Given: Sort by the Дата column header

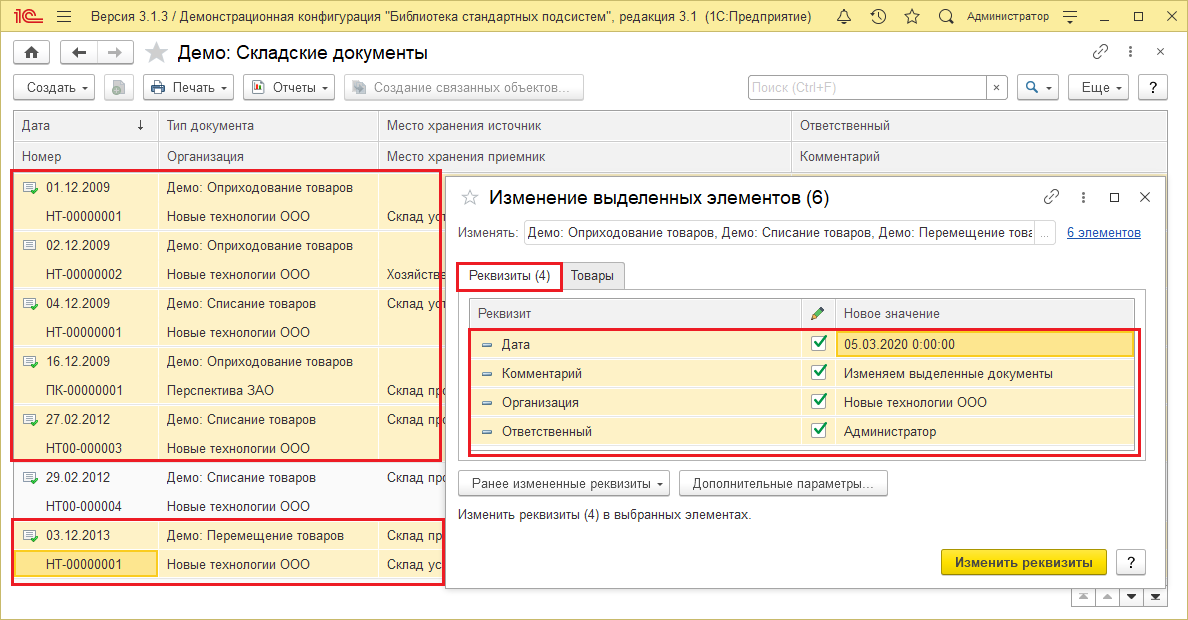Looking at the screenshot, I should point(86,126).
